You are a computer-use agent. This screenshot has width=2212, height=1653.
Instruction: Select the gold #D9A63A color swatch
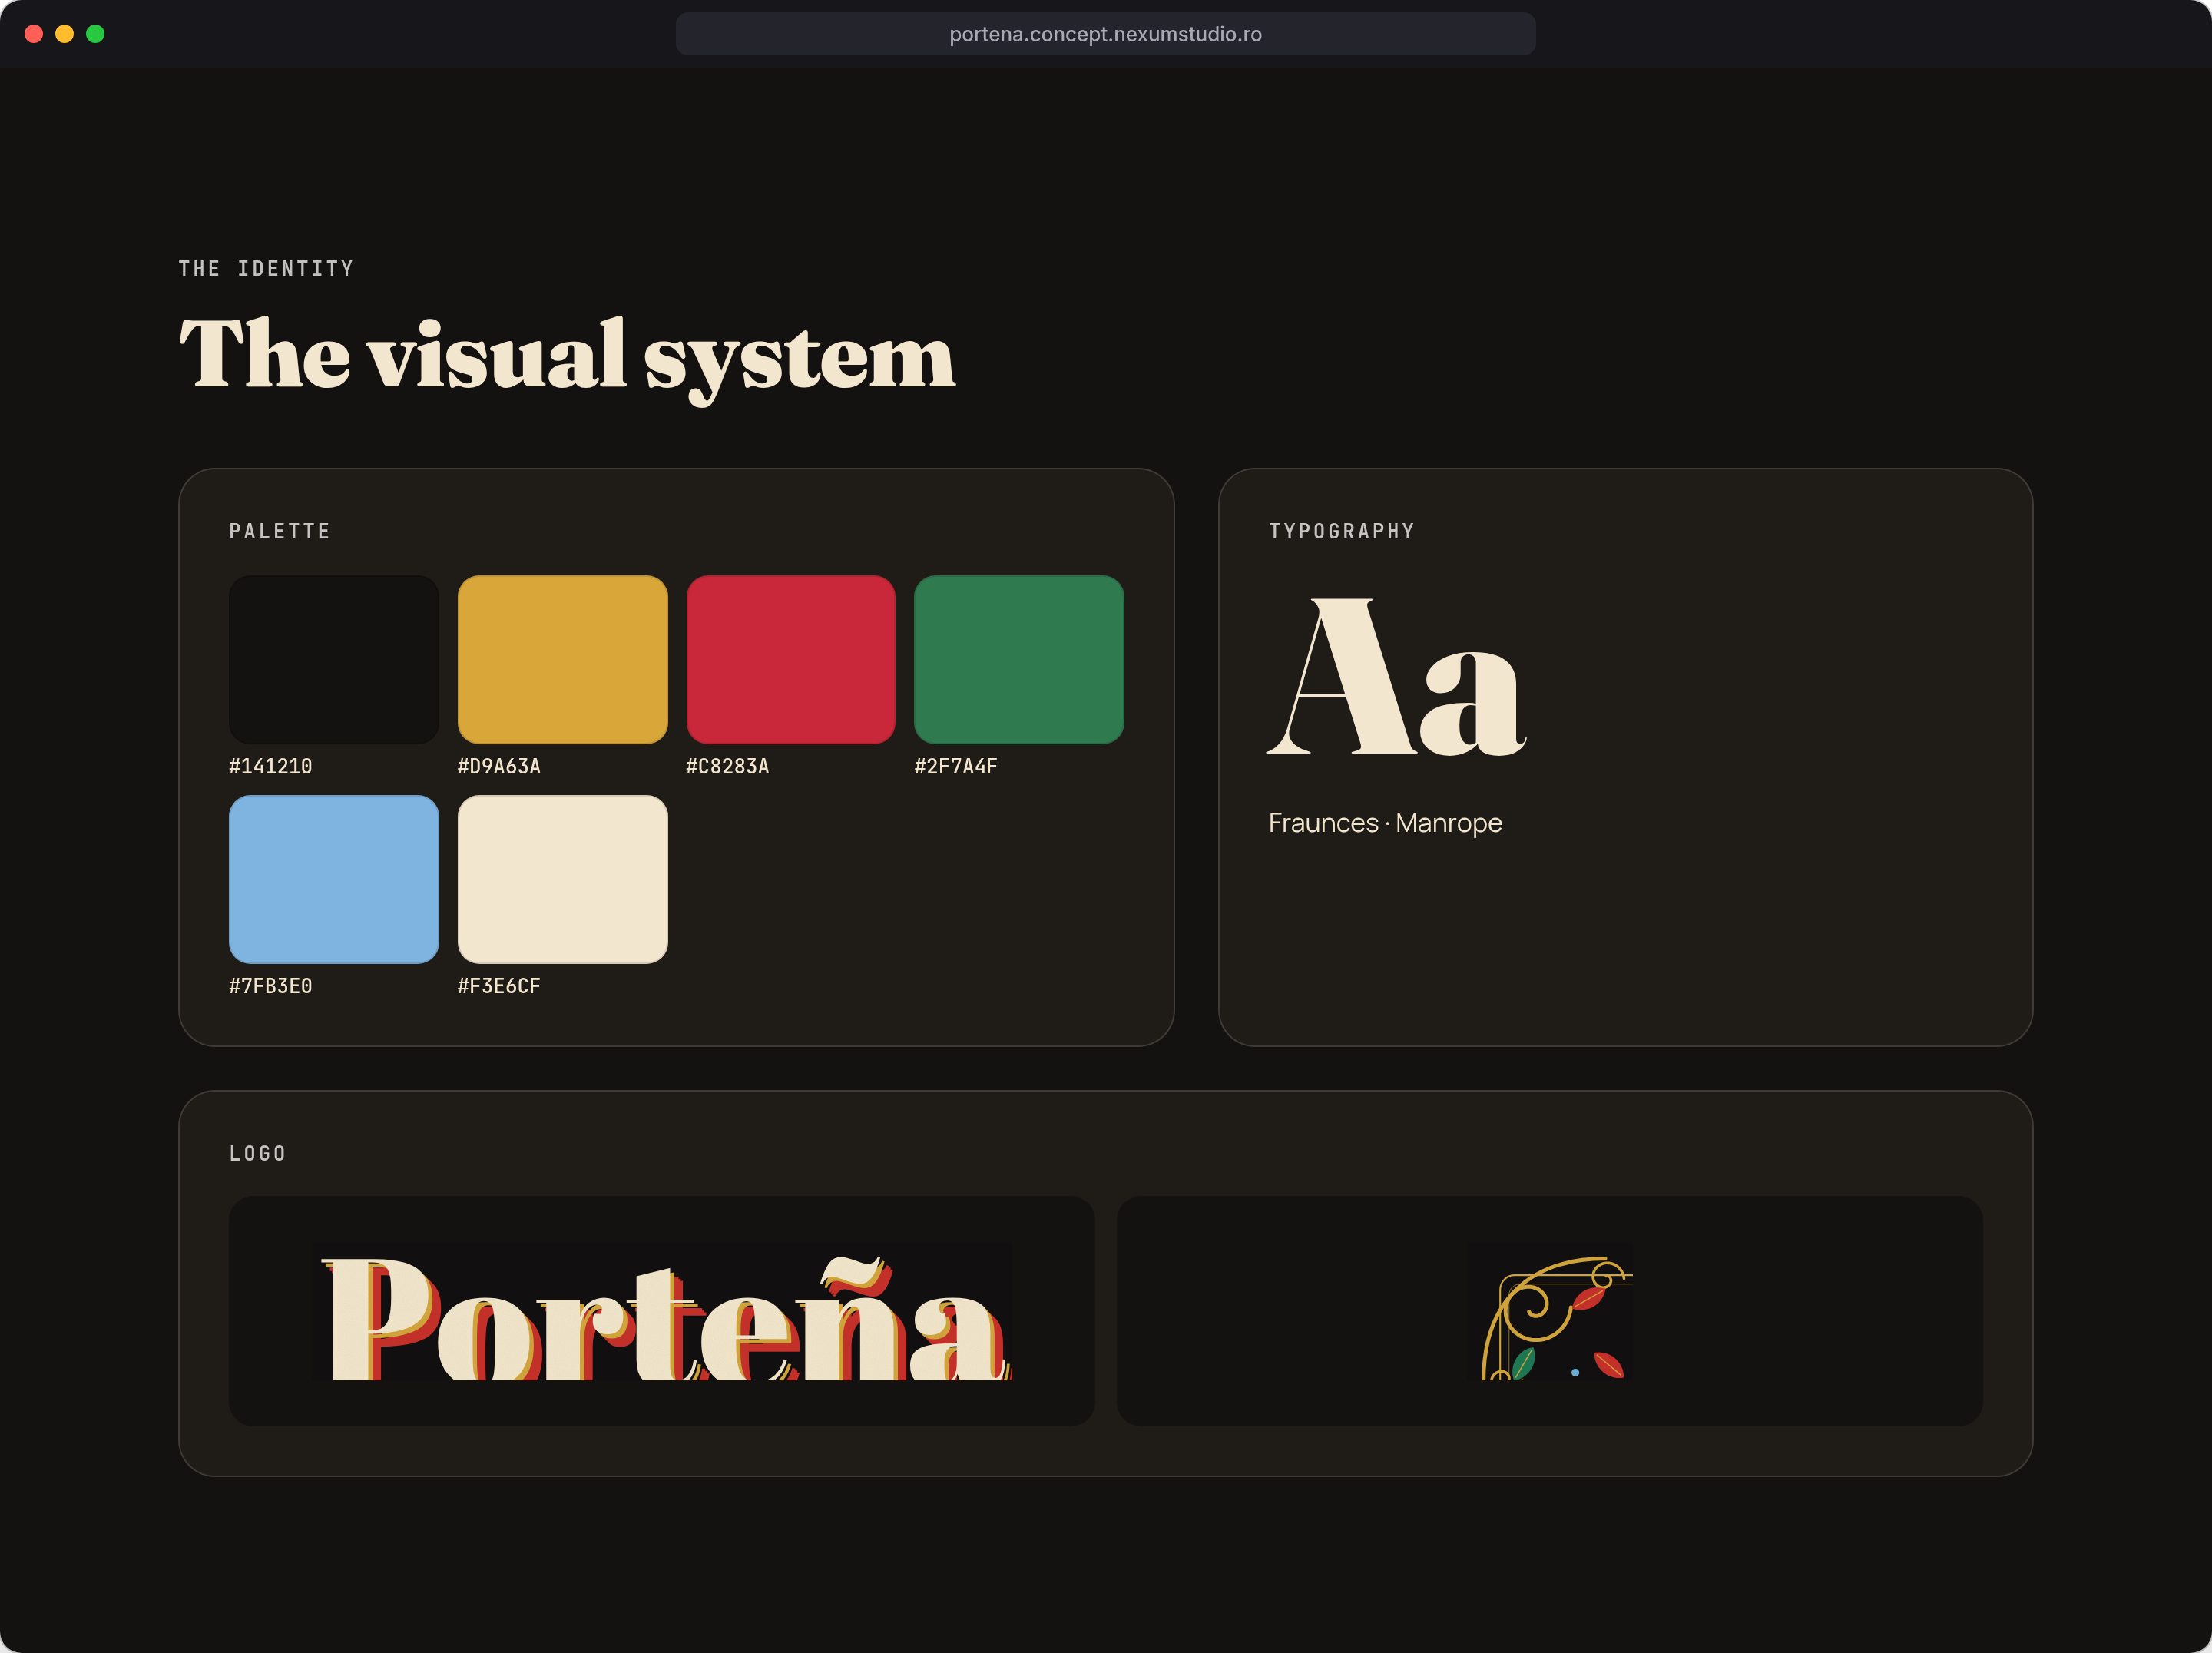(562, 659)
